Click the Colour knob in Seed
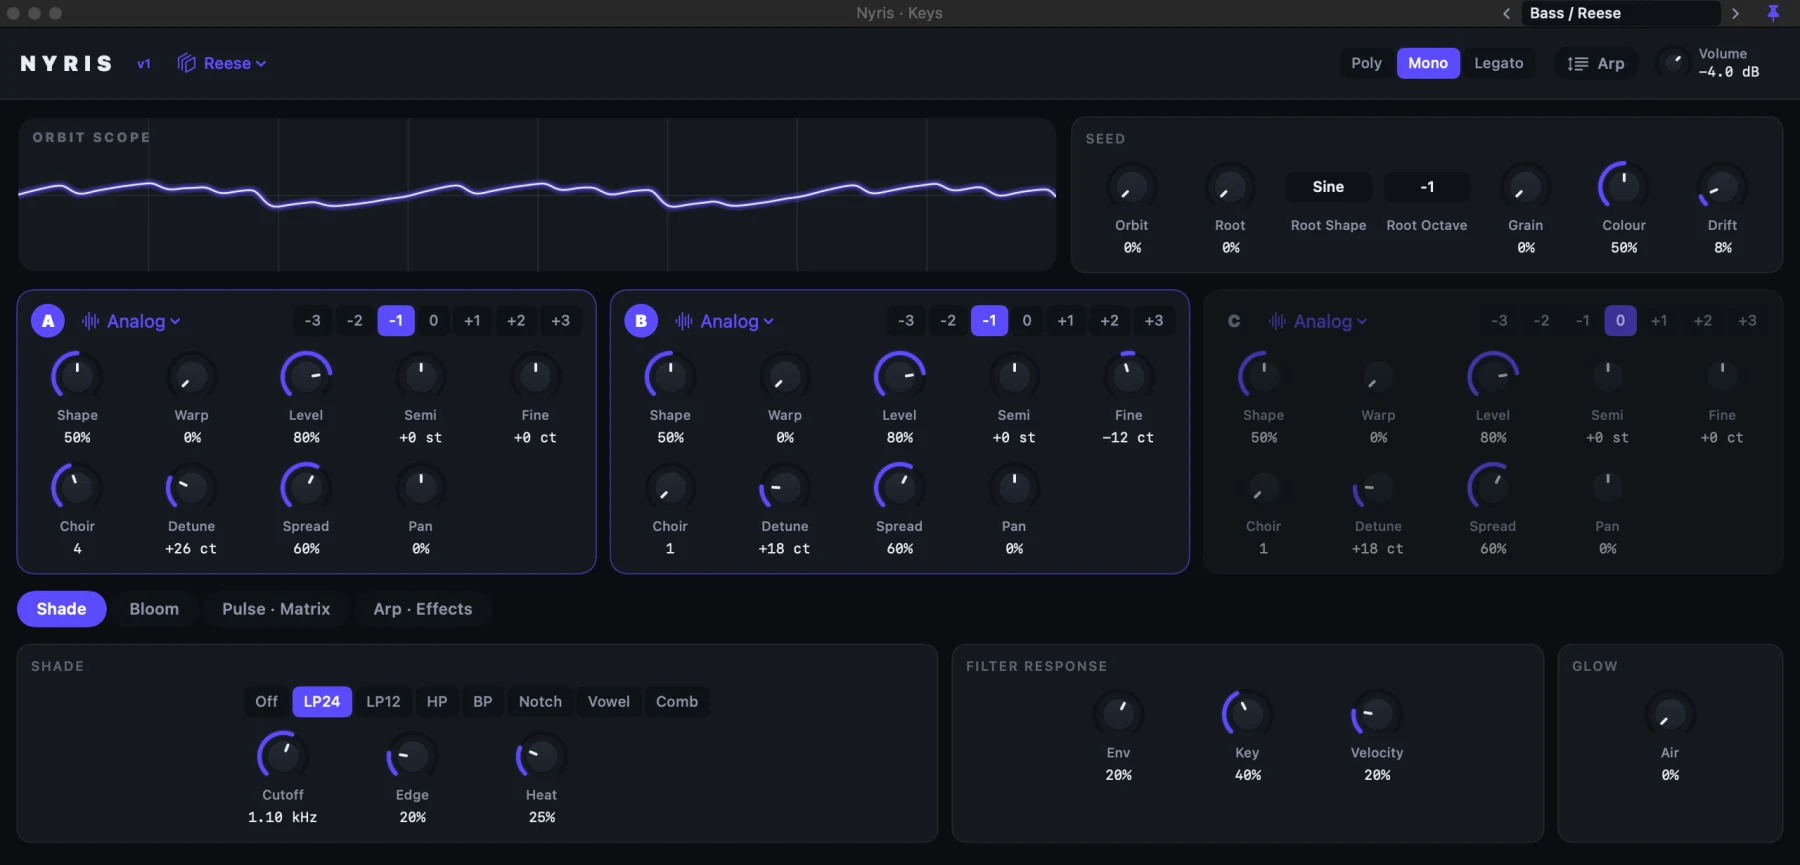This screenshot has height=865, width=1800. pos(1623,187)
